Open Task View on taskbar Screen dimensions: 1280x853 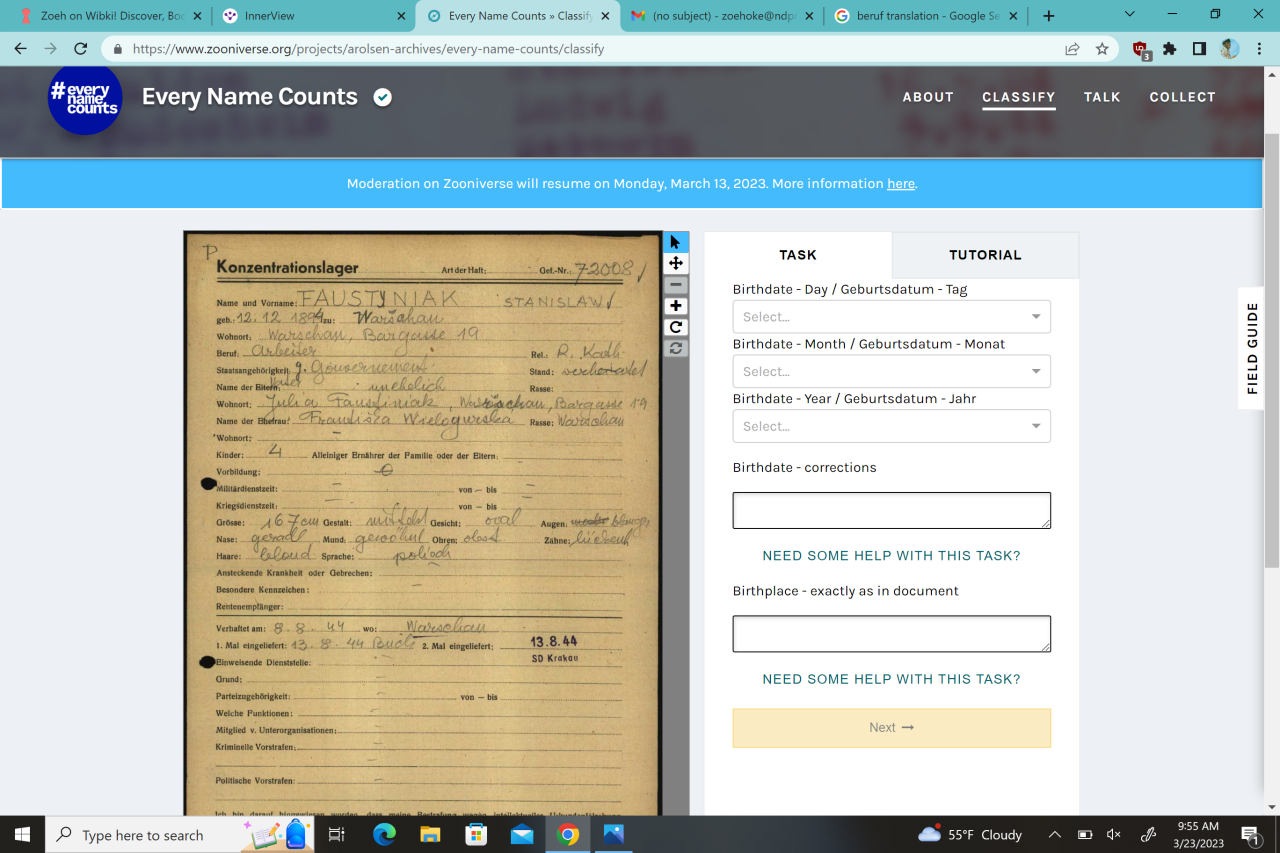point(337,834)
